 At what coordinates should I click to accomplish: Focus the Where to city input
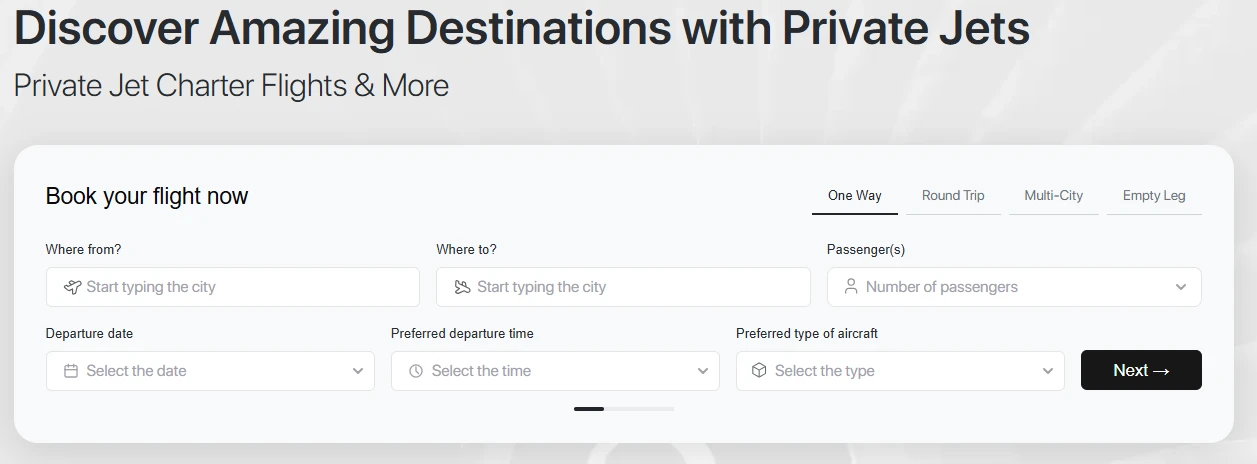coord(623,287)
